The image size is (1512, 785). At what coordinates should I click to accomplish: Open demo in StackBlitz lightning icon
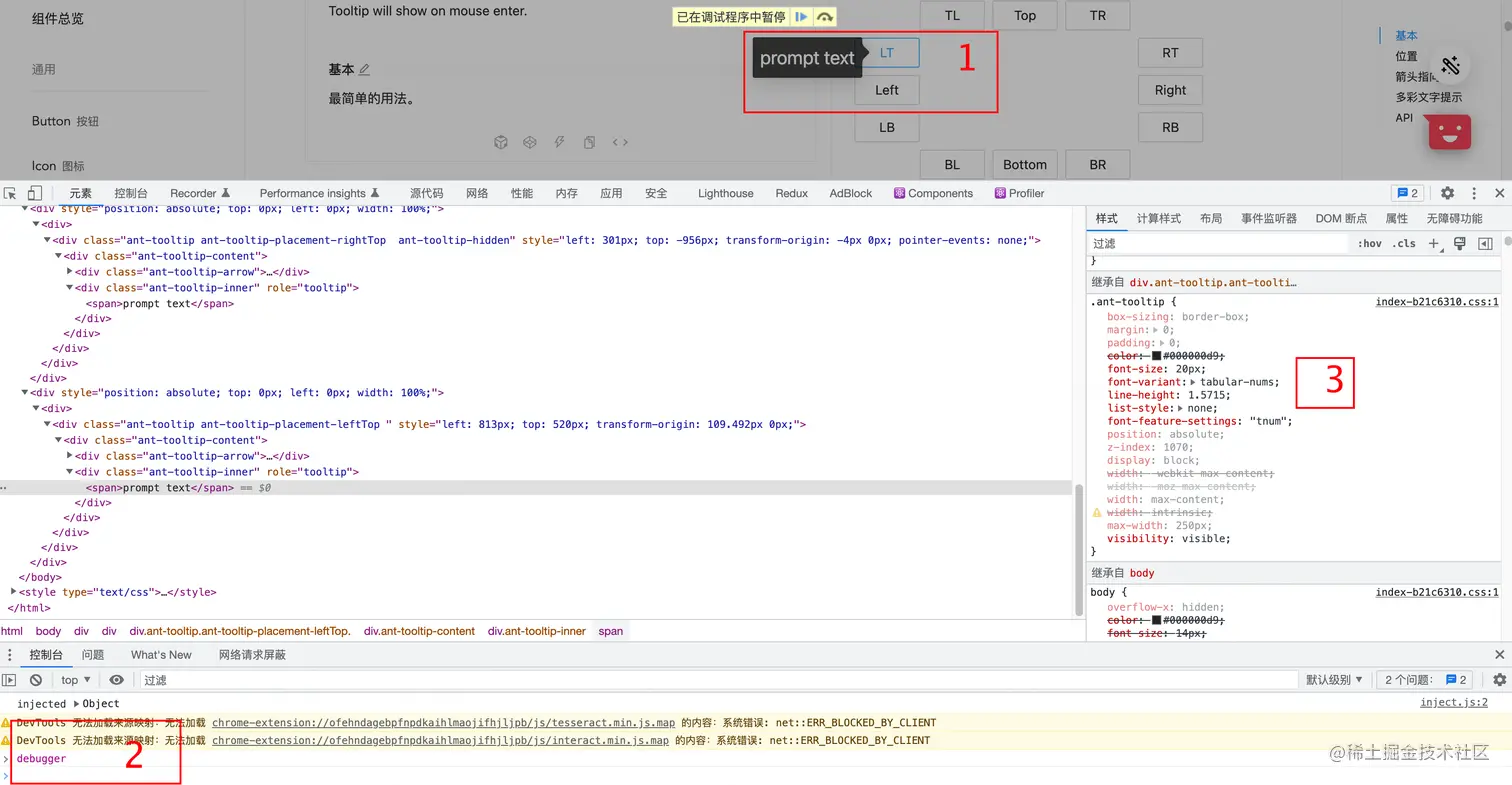[560, 142]
